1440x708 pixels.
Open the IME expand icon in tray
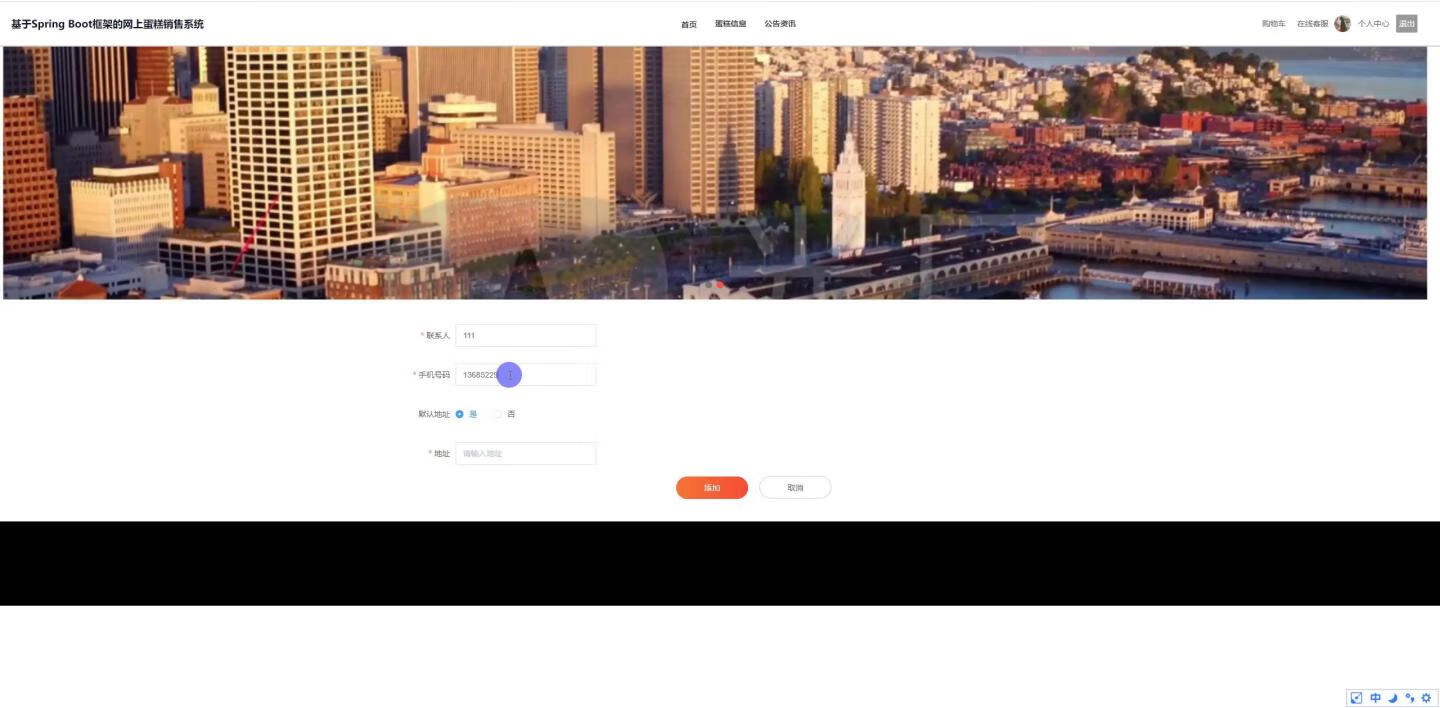(x=1357, y=698)
